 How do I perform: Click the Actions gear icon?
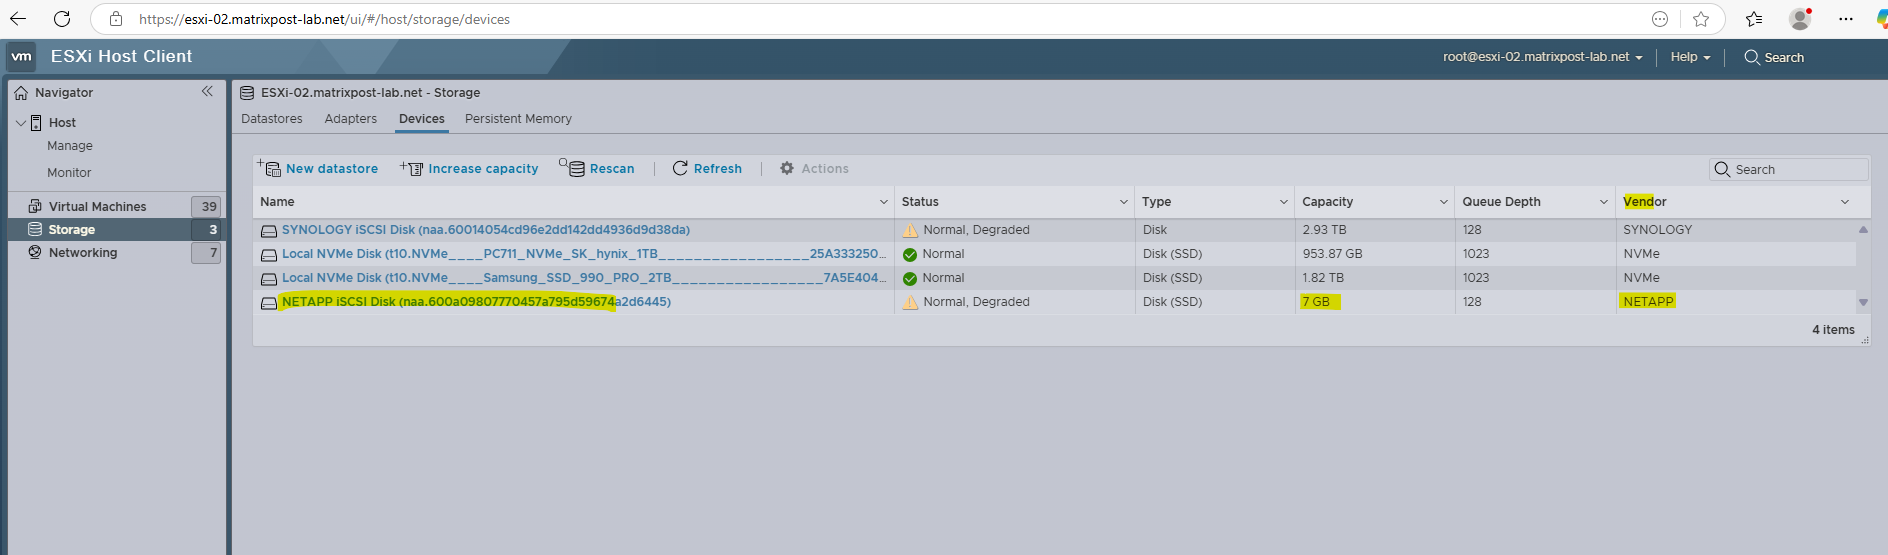[787, 168]
